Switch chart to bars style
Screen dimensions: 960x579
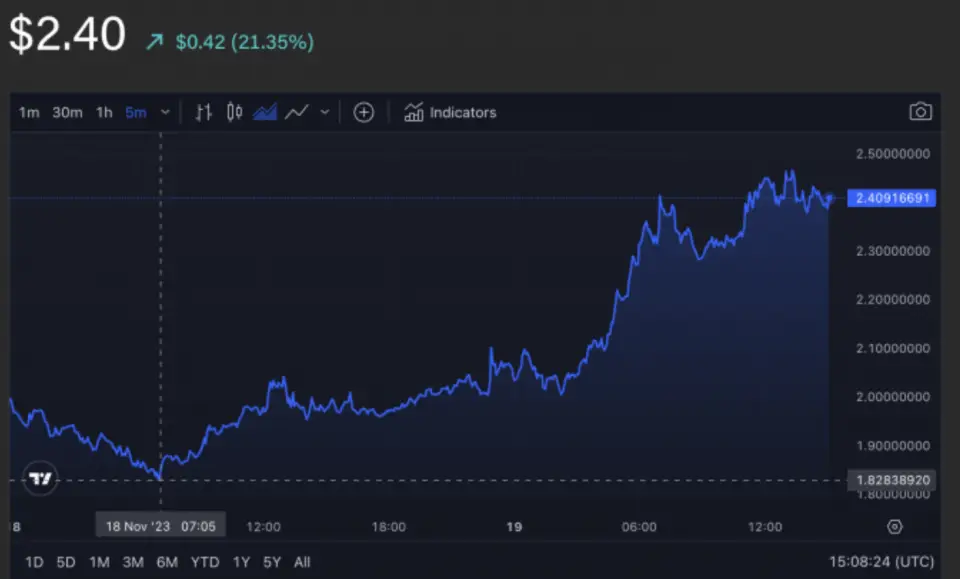coord(203,112)
